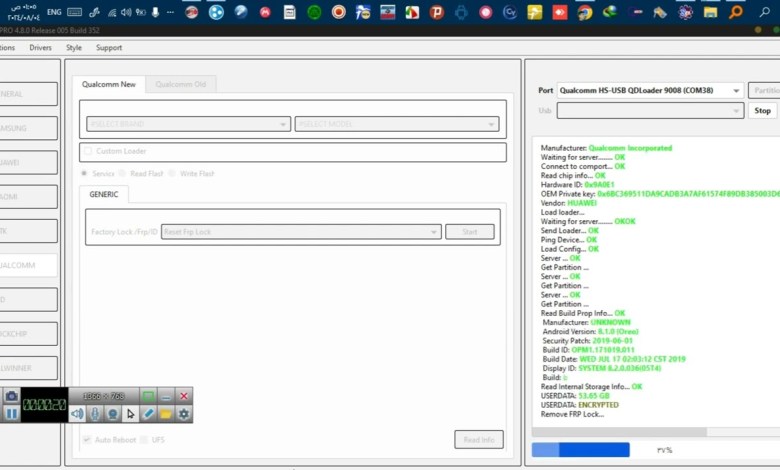Screen dimensions: 780x470
Task: Select the pen annotation icon in recorder
Action: [149, 413]
